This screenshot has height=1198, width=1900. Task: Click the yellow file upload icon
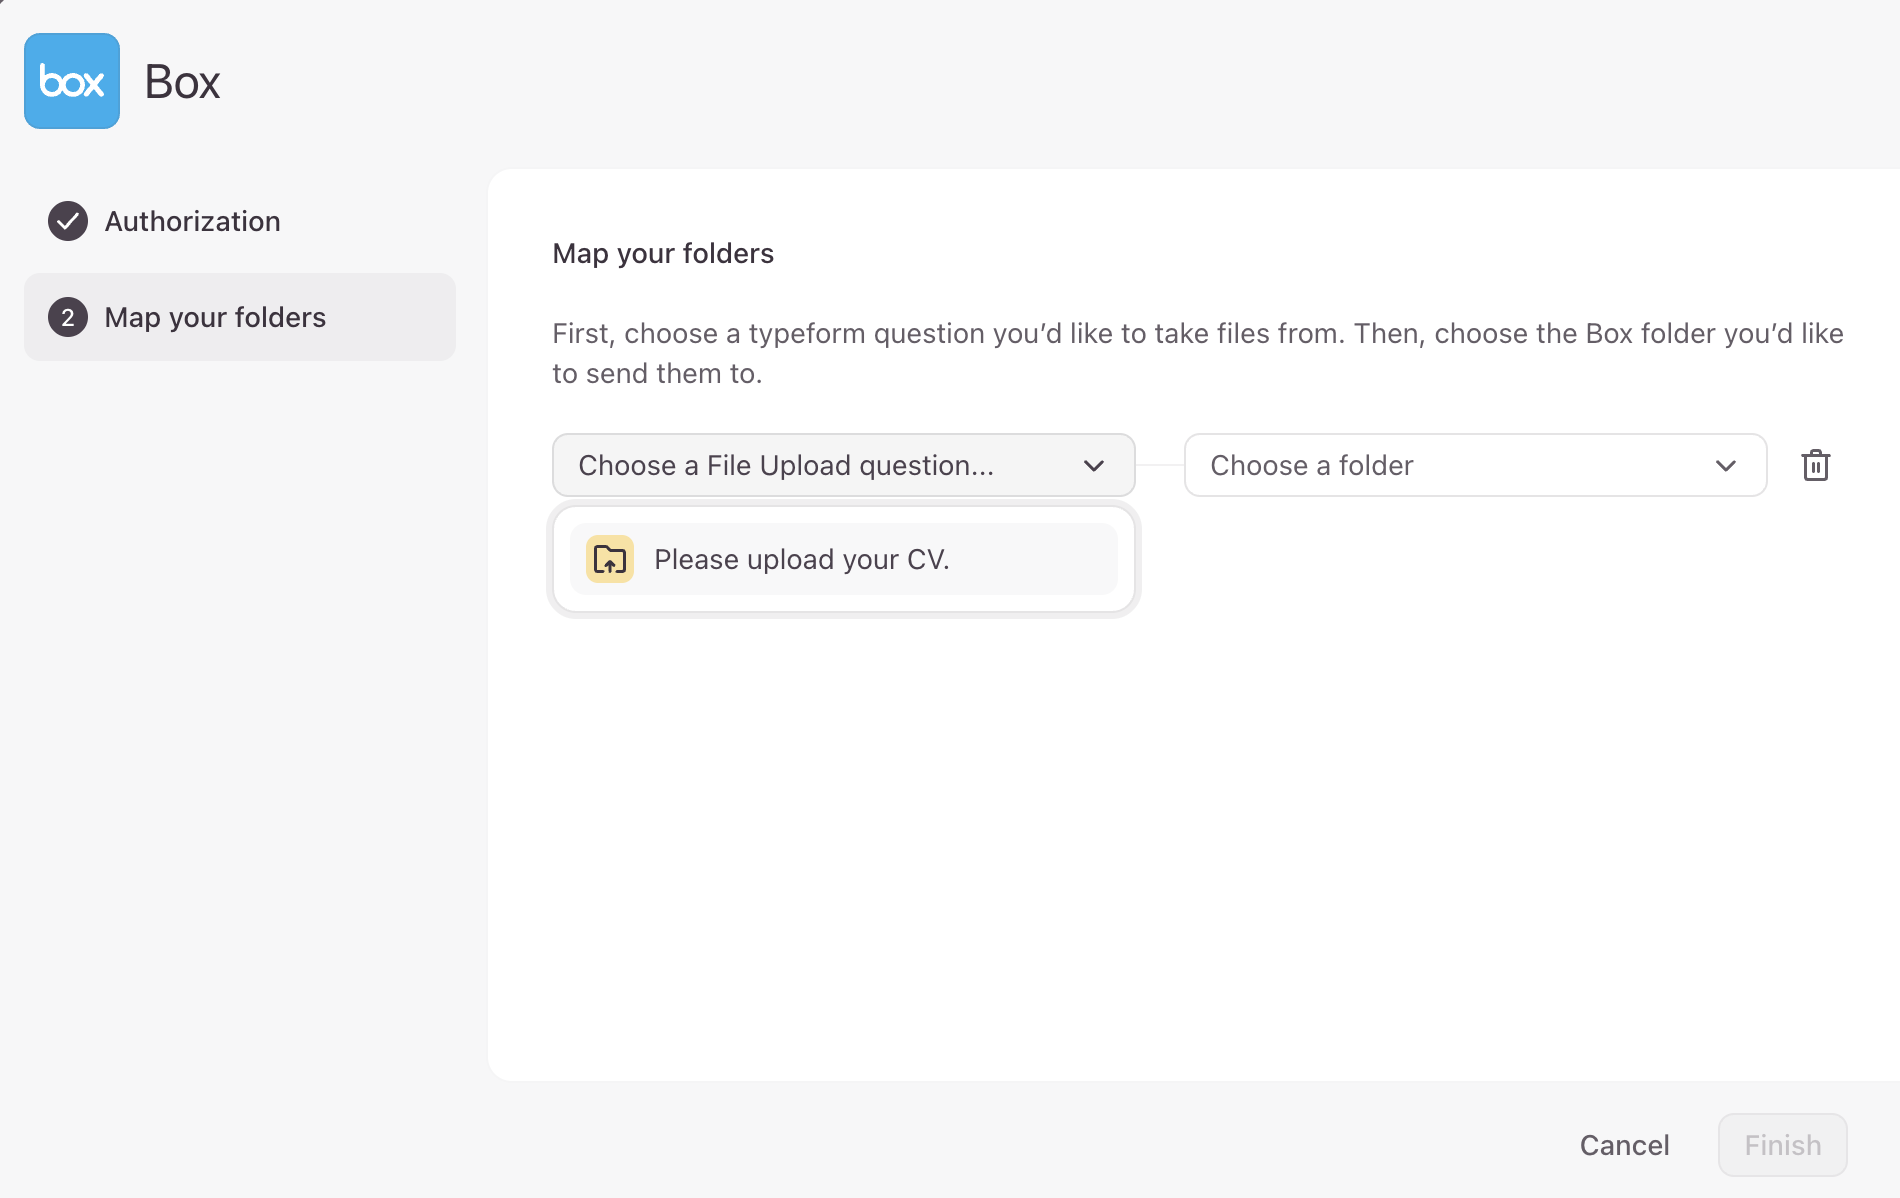610,559
